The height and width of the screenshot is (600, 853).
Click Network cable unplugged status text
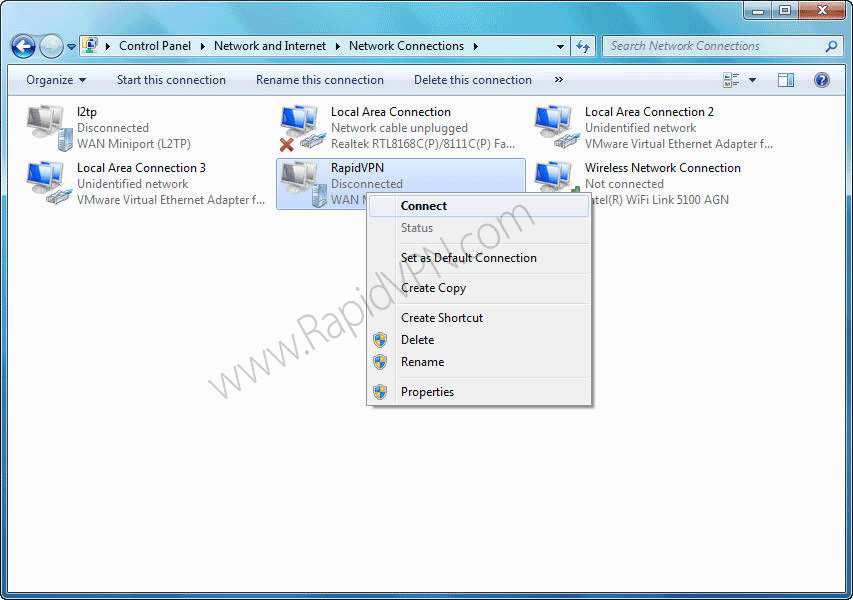(x=399, y=128)
